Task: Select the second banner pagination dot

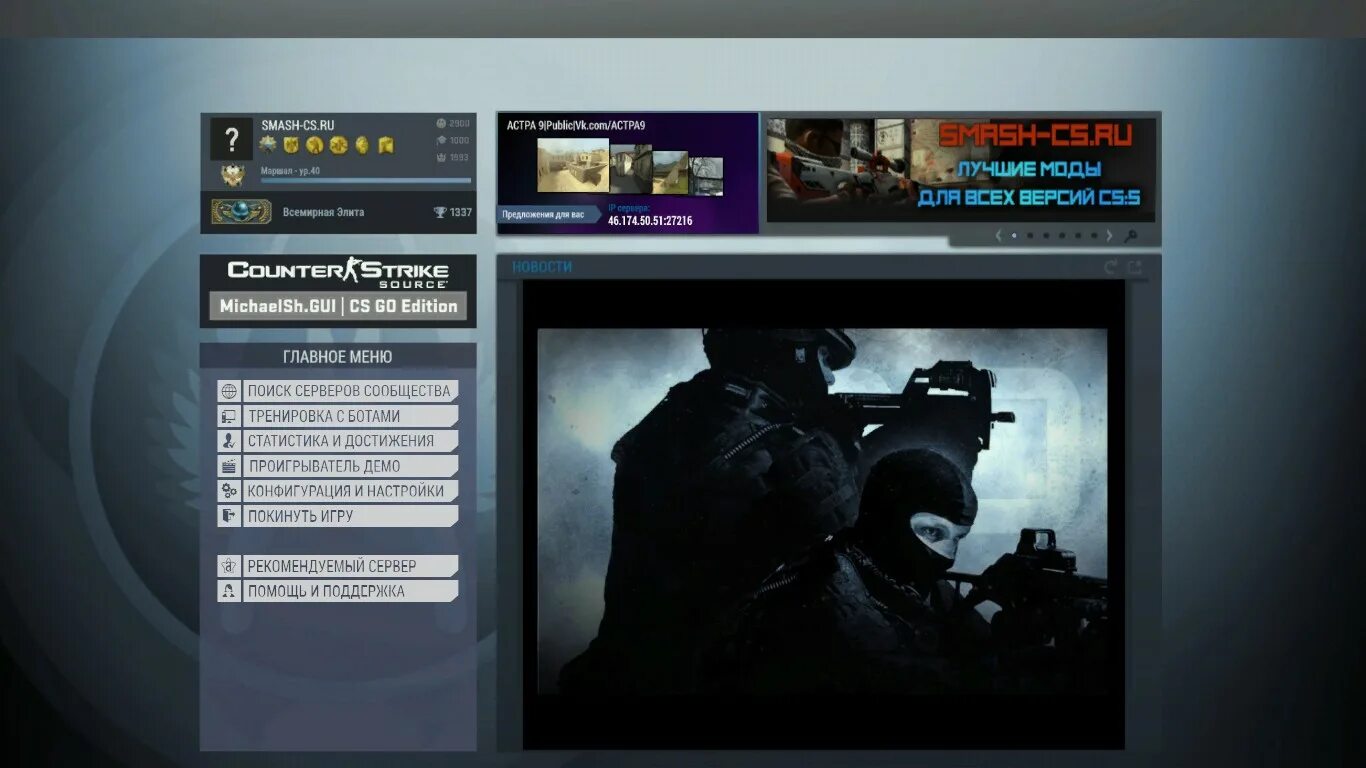Action: [1030, 236]
